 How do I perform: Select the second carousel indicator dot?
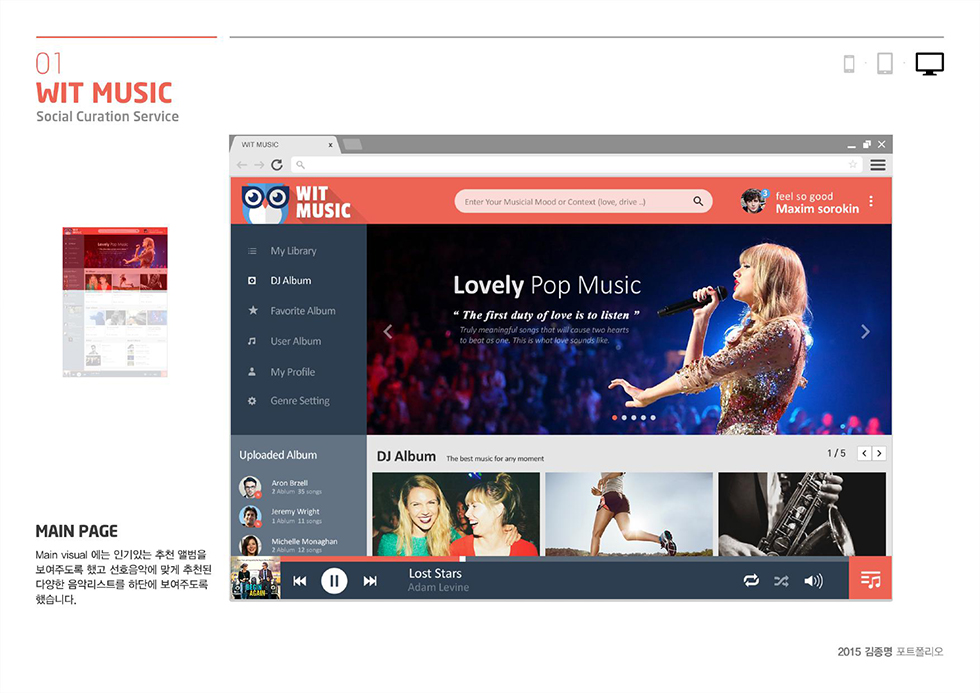point(623,417)
